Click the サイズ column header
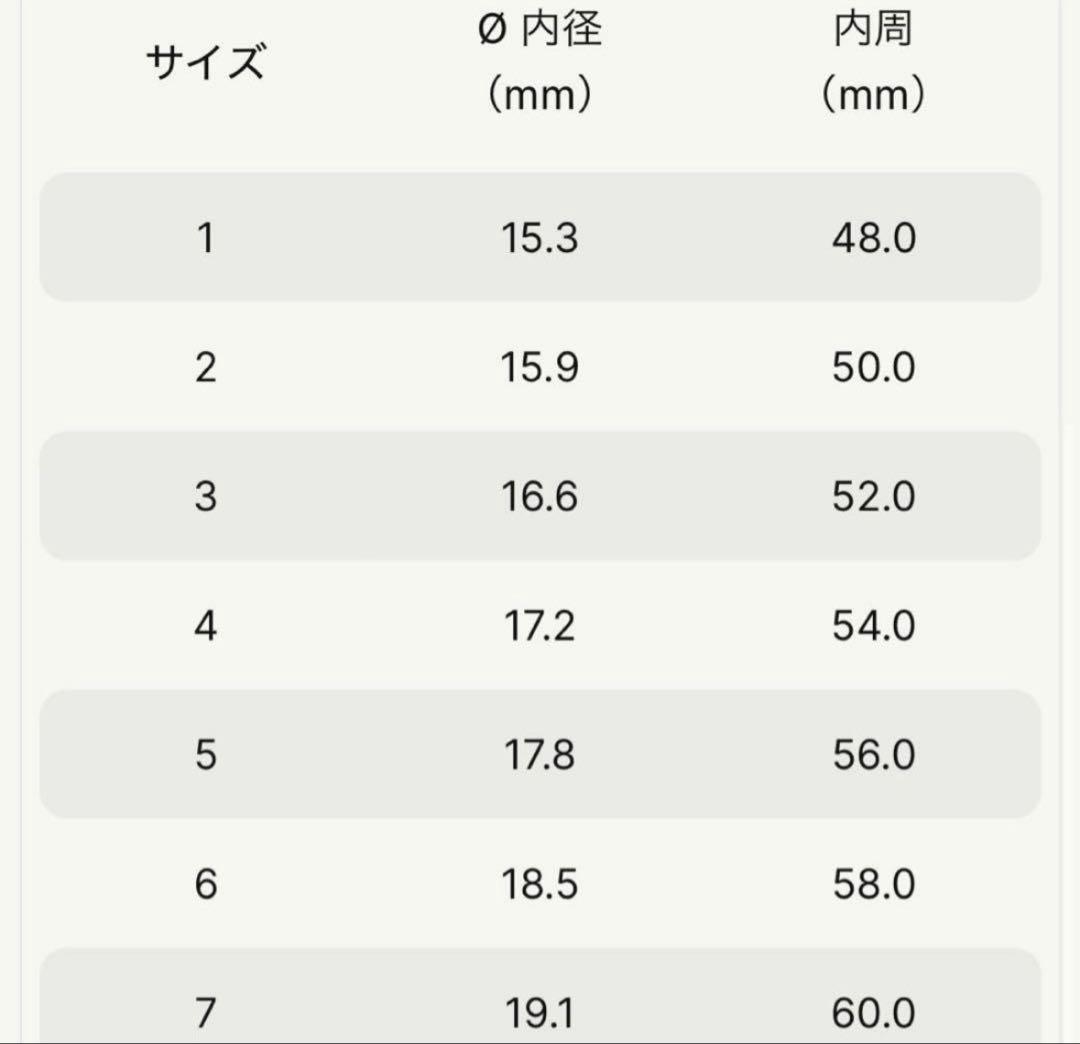Screen dimensions: 1080x1044 tap(205, 64)
